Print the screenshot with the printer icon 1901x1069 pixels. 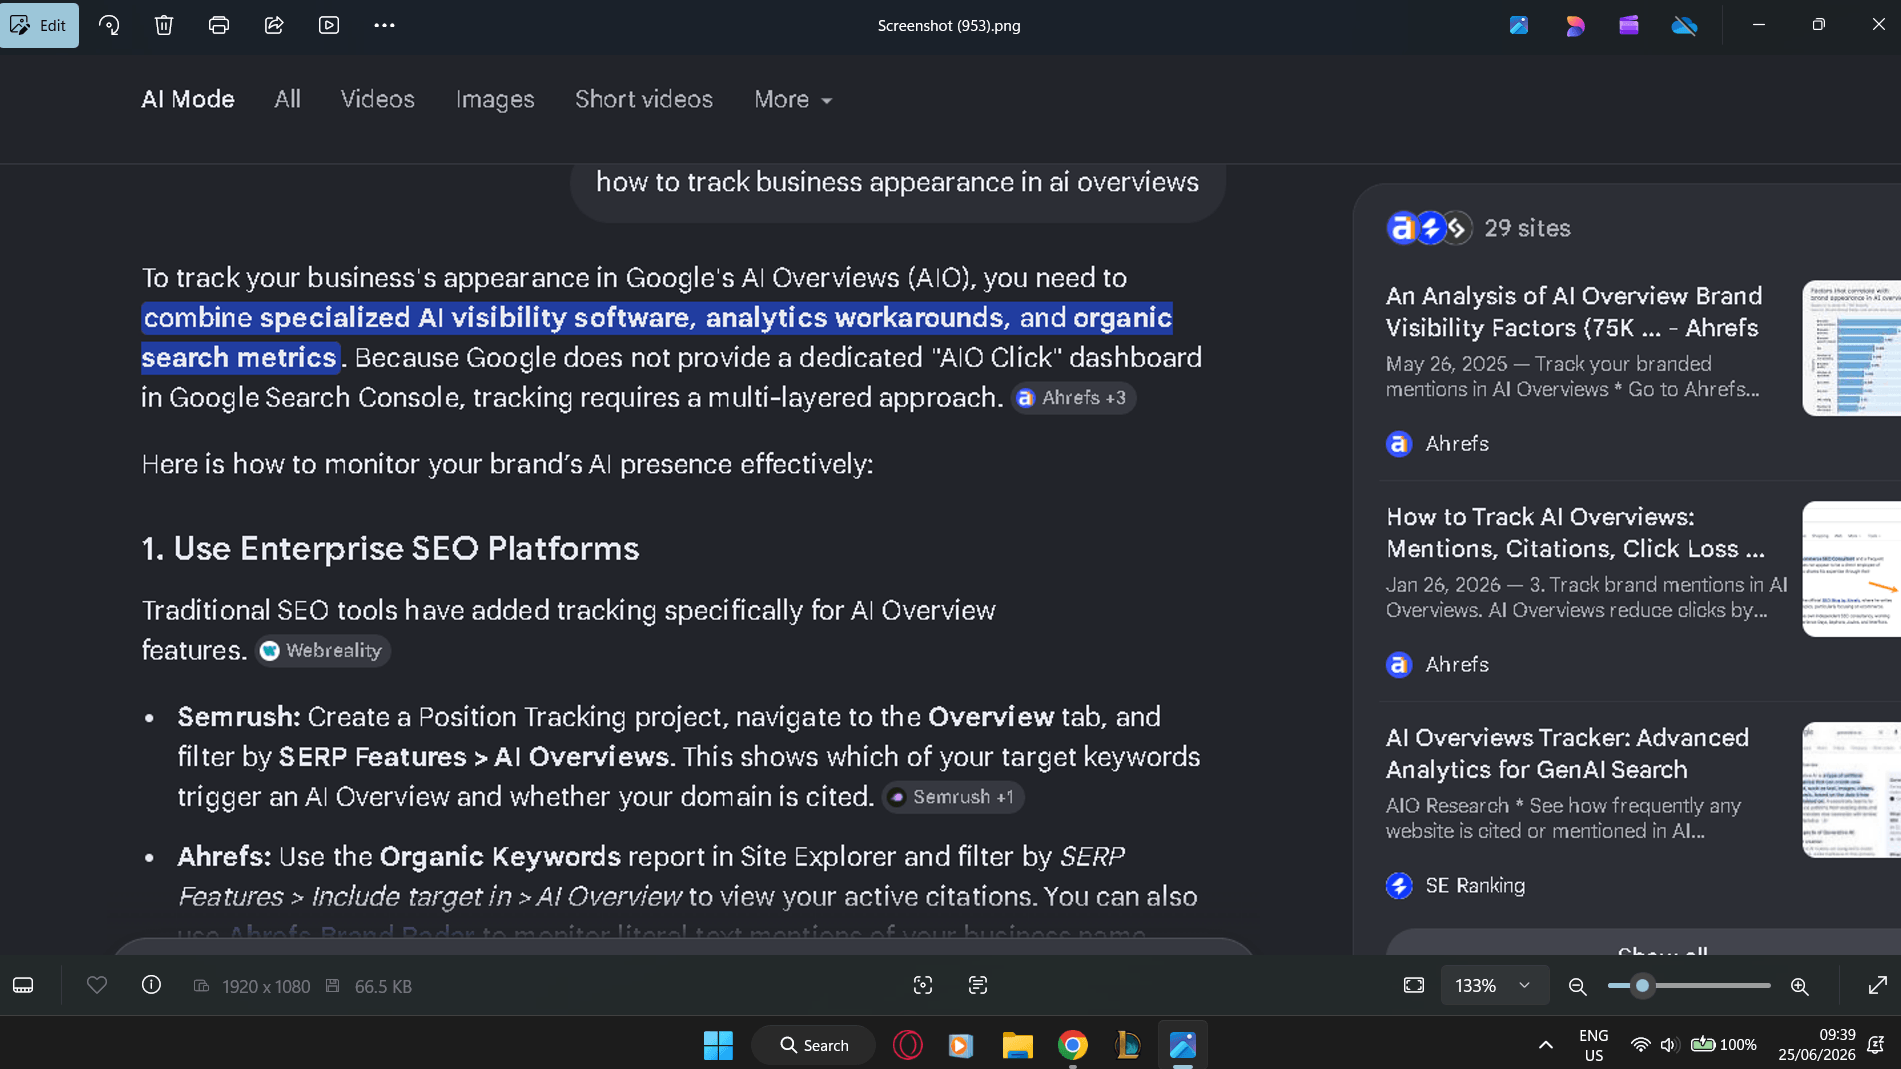219,25
